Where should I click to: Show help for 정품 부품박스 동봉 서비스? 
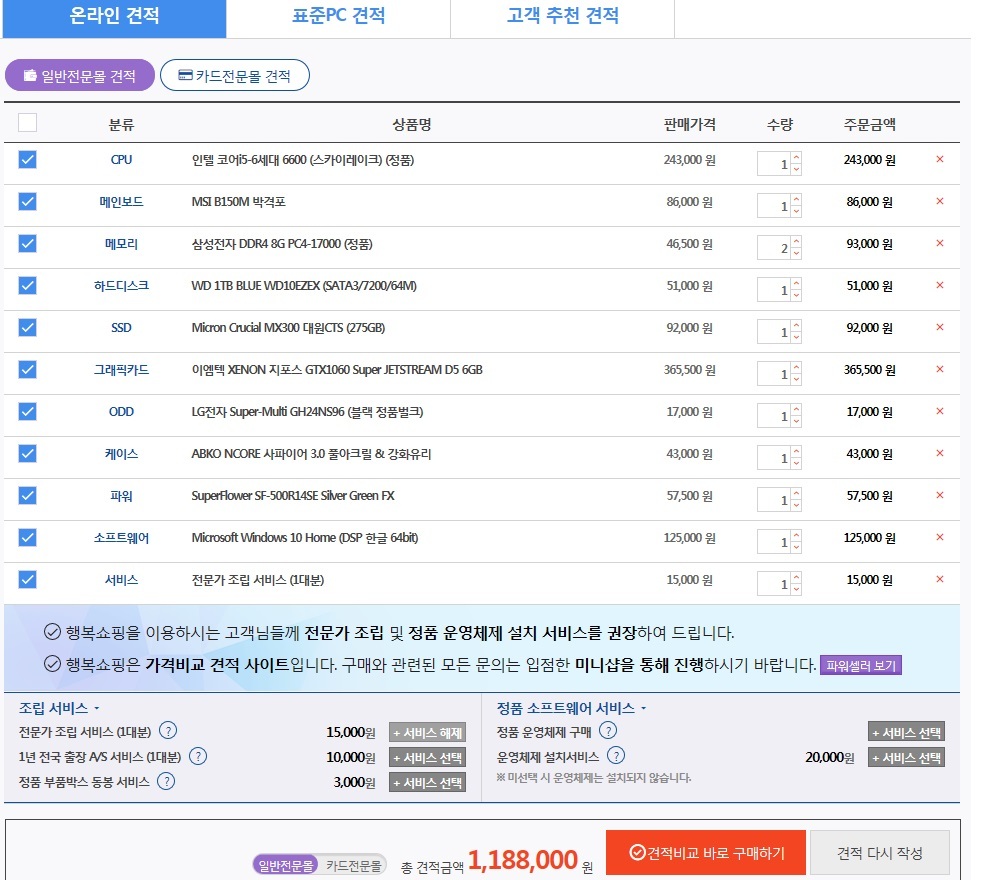tap(166, 781)
